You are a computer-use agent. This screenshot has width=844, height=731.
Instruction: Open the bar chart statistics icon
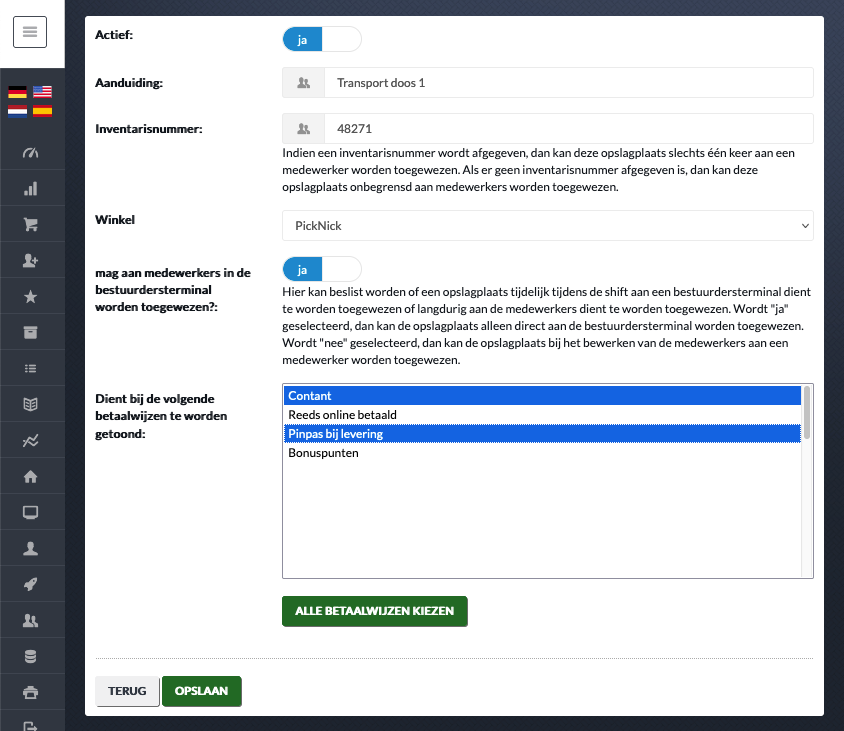point(31,188)
